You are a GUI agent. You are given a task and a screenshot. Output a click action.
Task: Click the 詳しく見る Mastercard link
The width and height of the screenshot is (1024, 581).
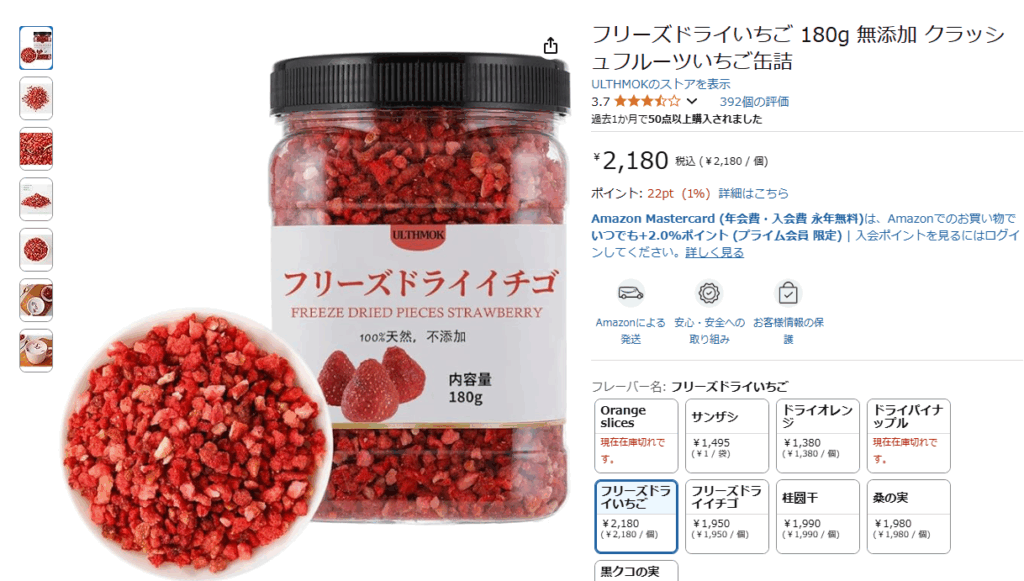pos(714,252)
